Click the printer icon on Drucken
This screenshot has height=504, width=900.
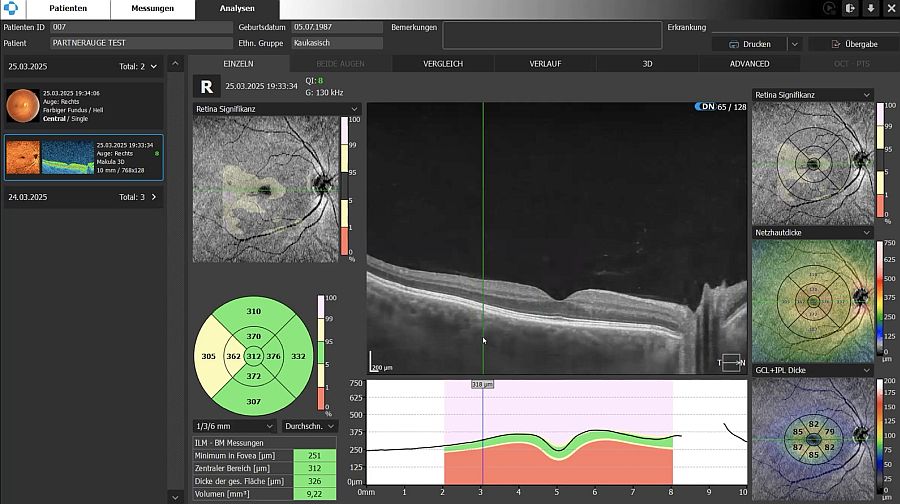click(x=733, y=44)
